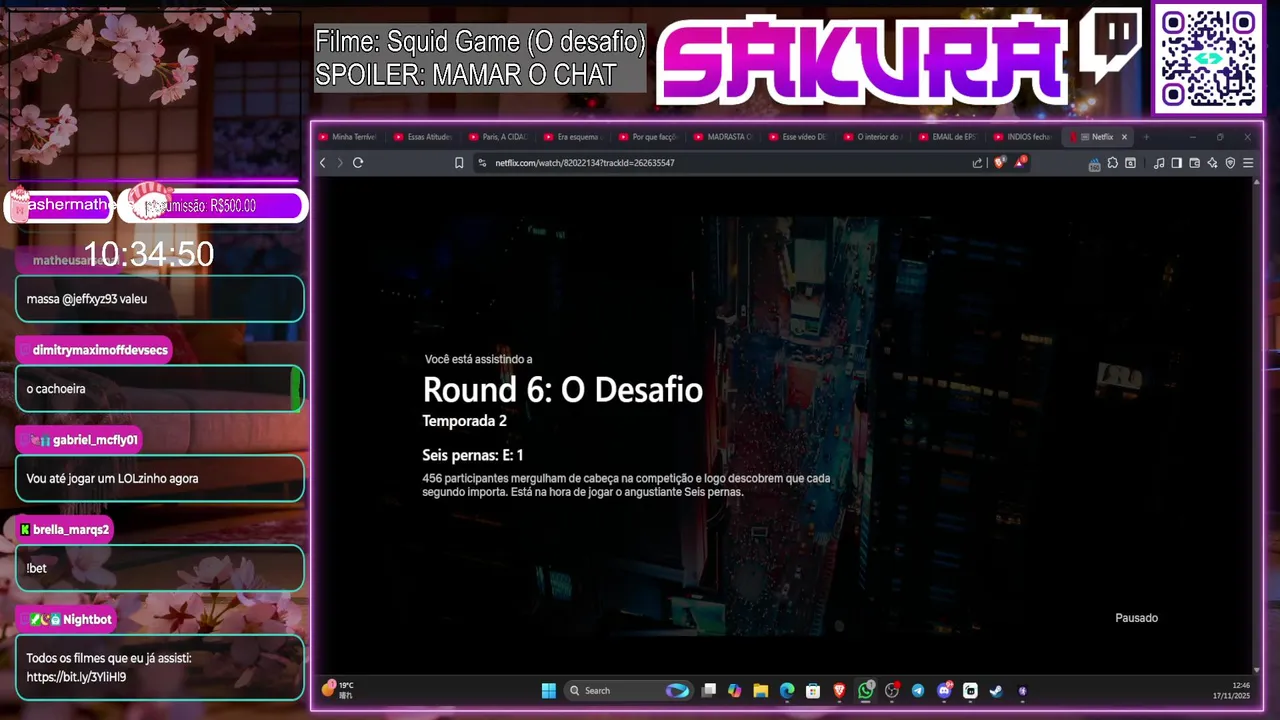Switch to the 'Essas Atitudes' tab

click(422, 137)
